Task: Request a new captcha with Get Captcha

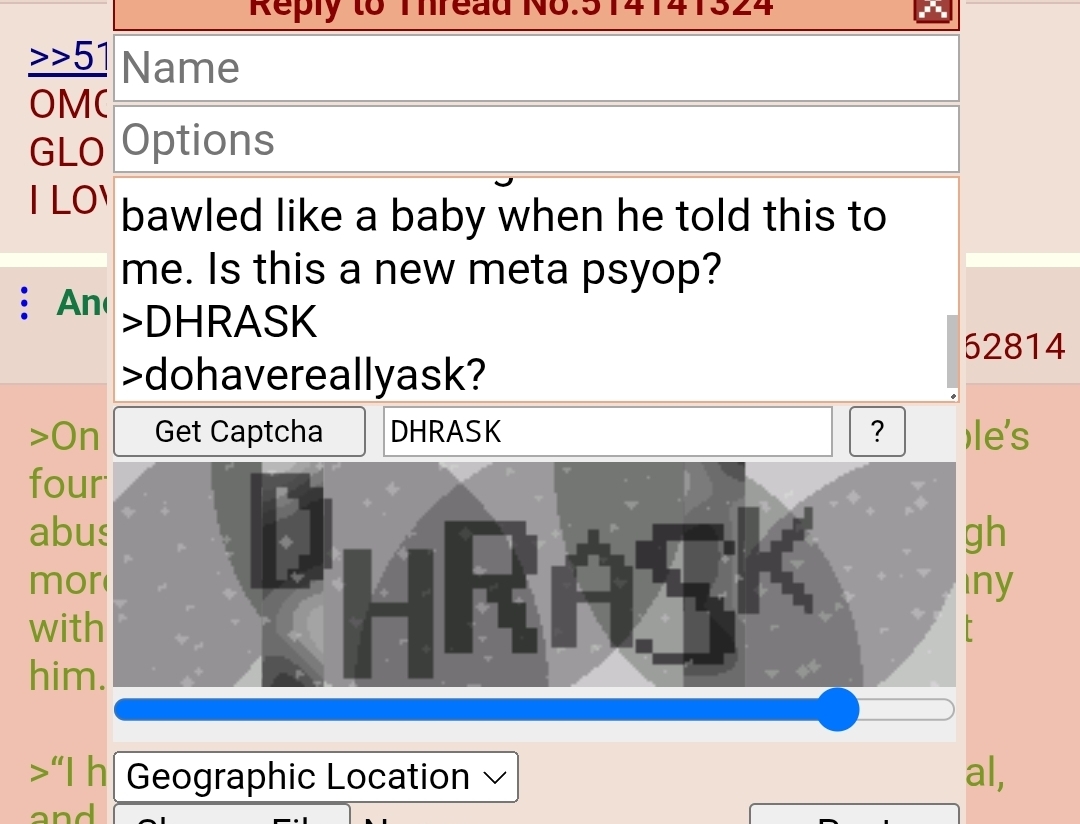Action: pos(239,431)
